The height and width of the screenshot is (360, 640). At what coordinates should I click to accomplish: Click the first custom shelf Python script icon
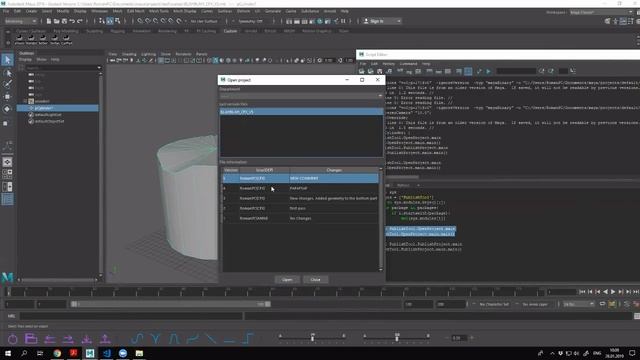point(20,39)
